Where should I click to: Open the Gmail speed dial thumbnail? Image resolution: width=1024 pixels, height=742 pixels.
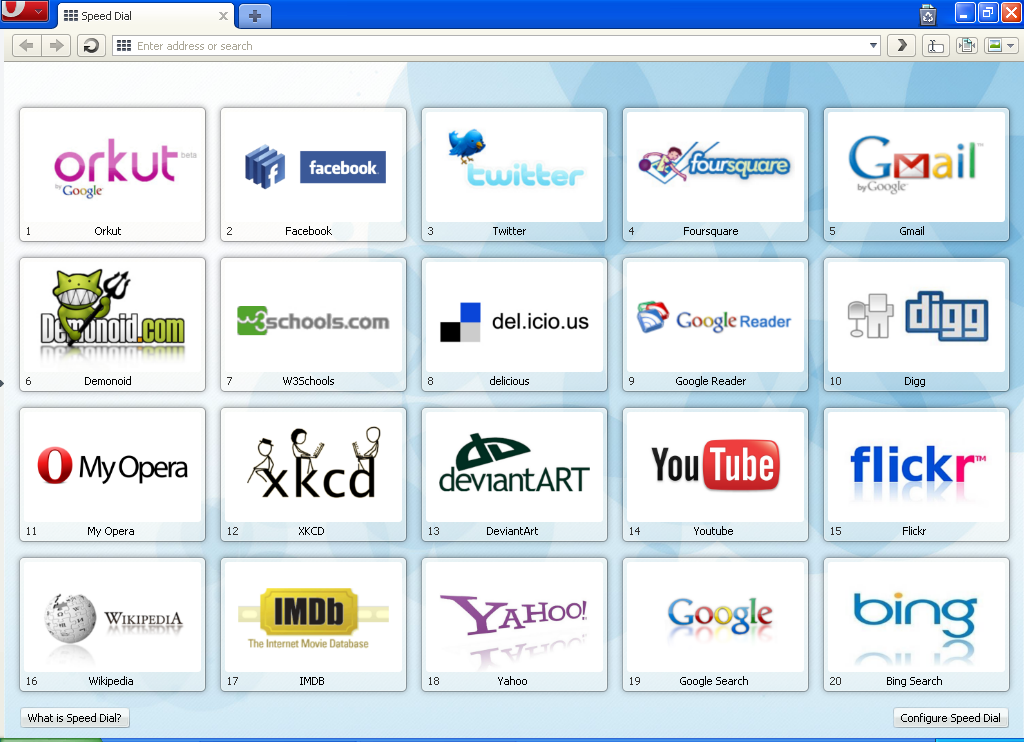point(916,174)
